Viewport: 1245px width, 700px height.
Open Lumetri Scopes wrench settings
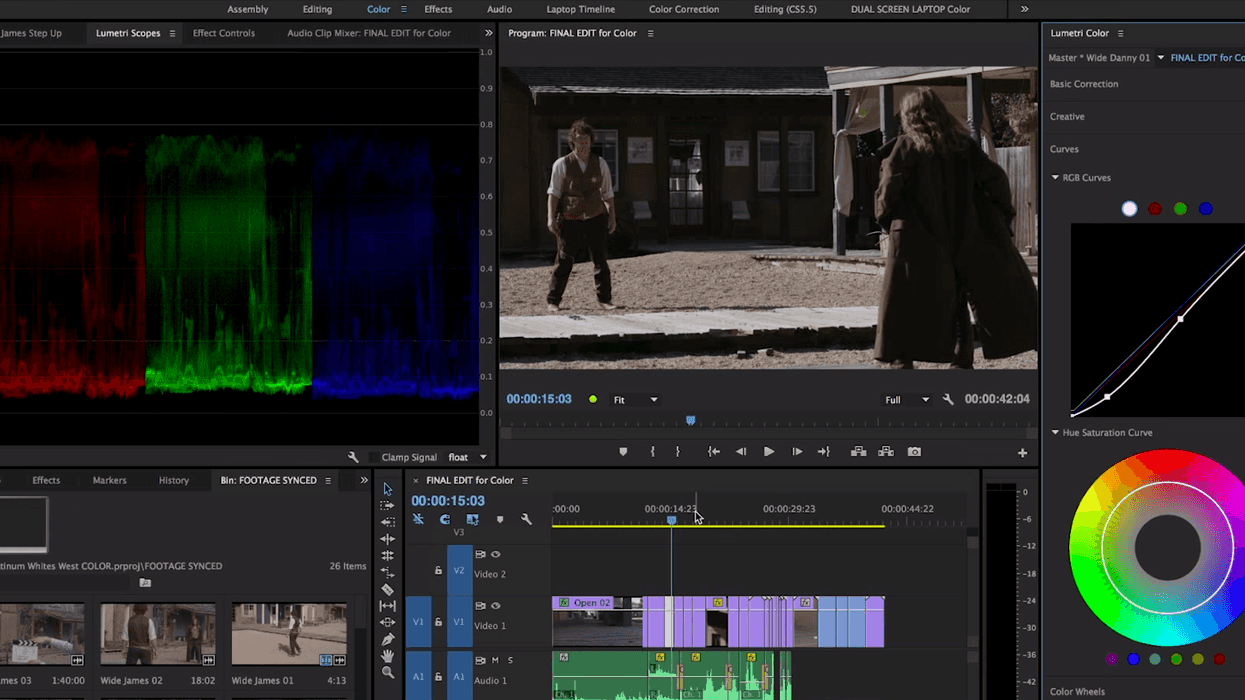pyautogui.click(x=353, y=457)
